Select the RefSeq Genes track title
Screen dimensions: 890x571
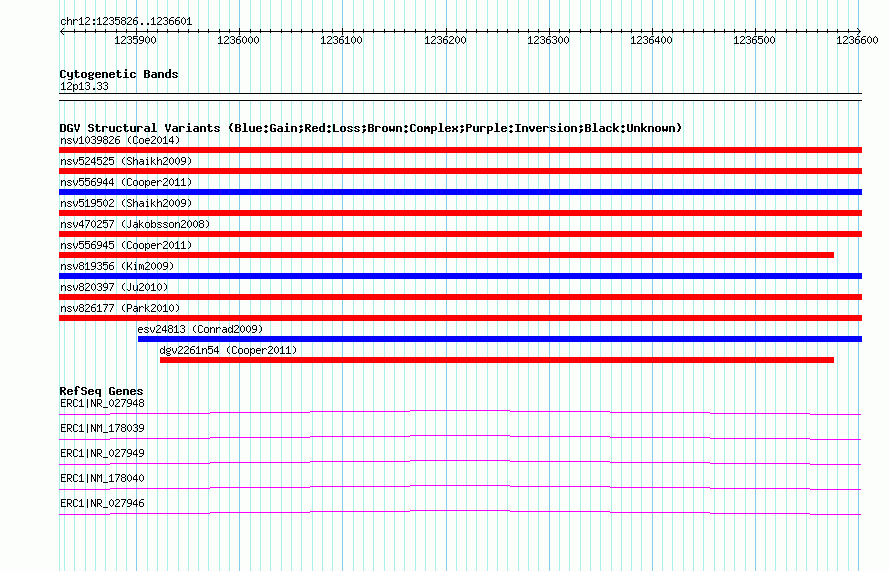click(x=101, y=391)
